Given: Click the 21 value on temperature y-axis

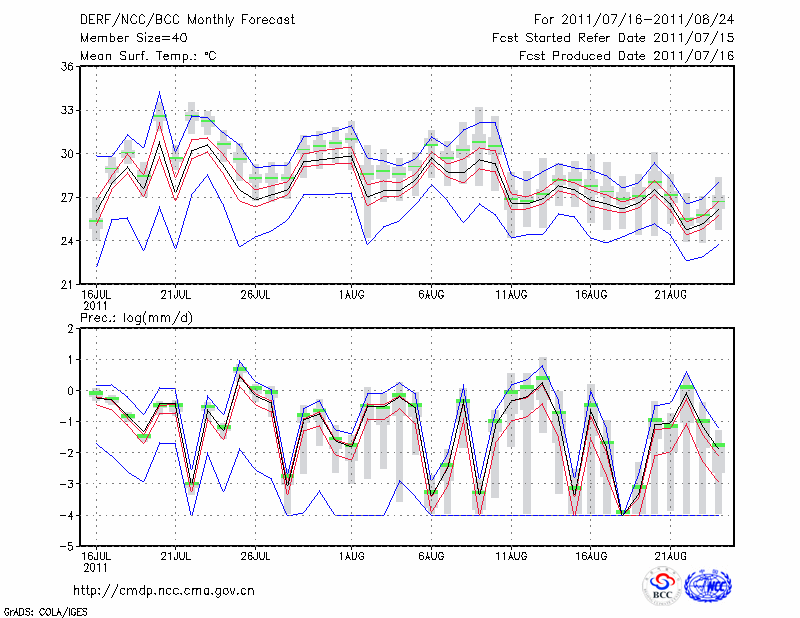Looking at the screenshot, I should click(x=68, y=285).
